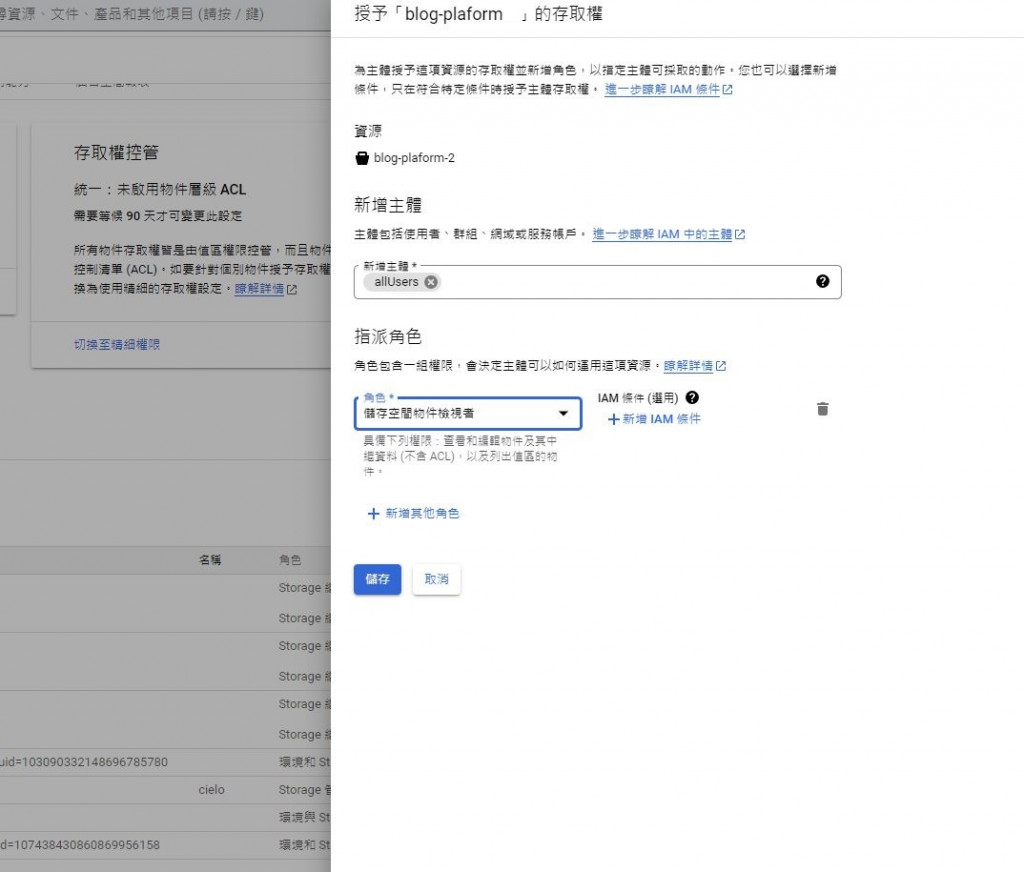Click the 指派角色 section heading
The width and height of the screenshot is (1024, 872).
[x=388, y=336]
